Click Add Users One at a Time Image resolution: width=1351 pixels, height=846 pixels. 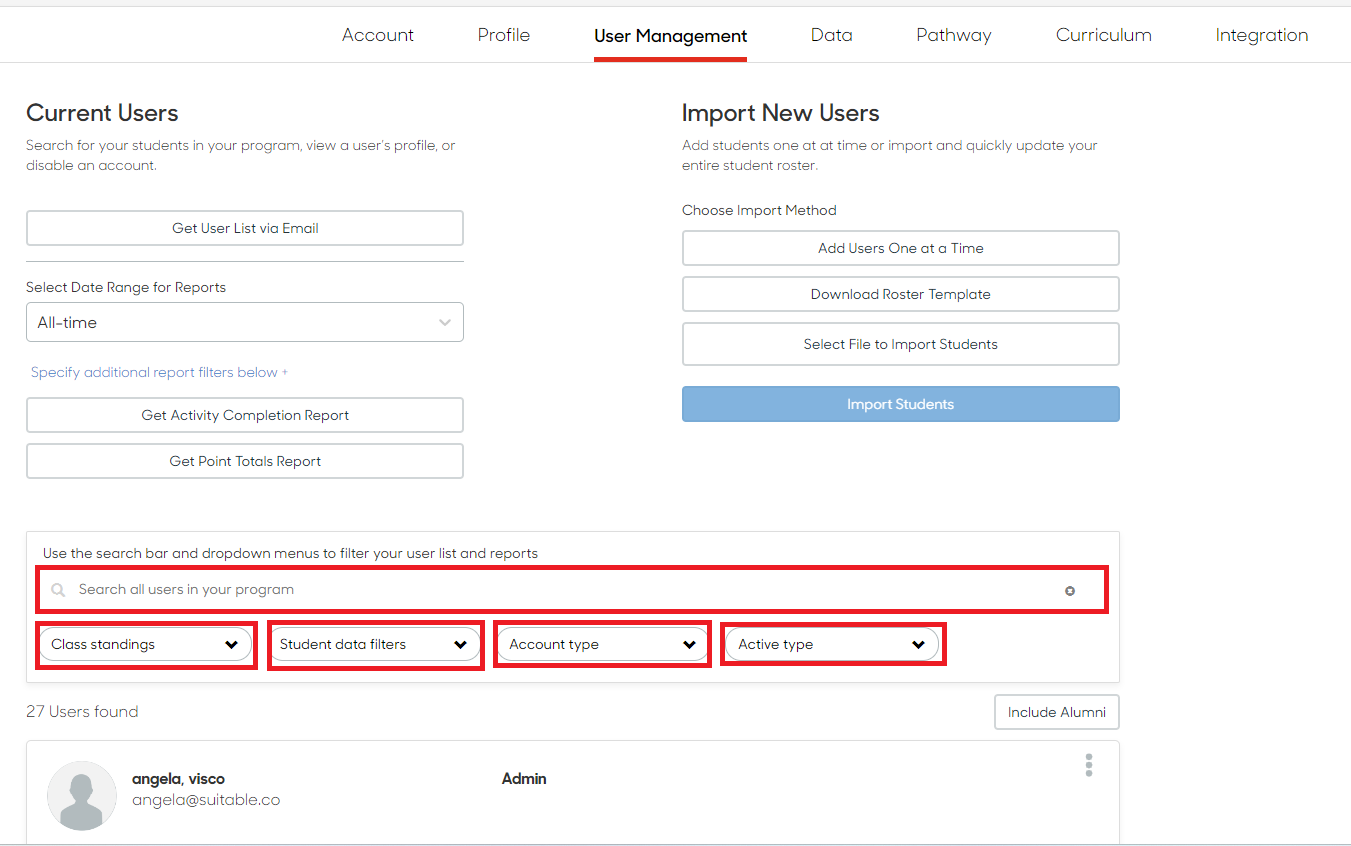point(901,248)
